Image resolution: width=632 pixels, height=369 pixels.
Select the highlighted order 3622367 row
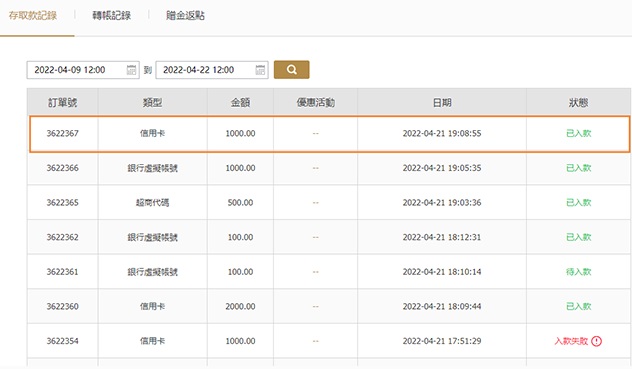tap(329, 134)
